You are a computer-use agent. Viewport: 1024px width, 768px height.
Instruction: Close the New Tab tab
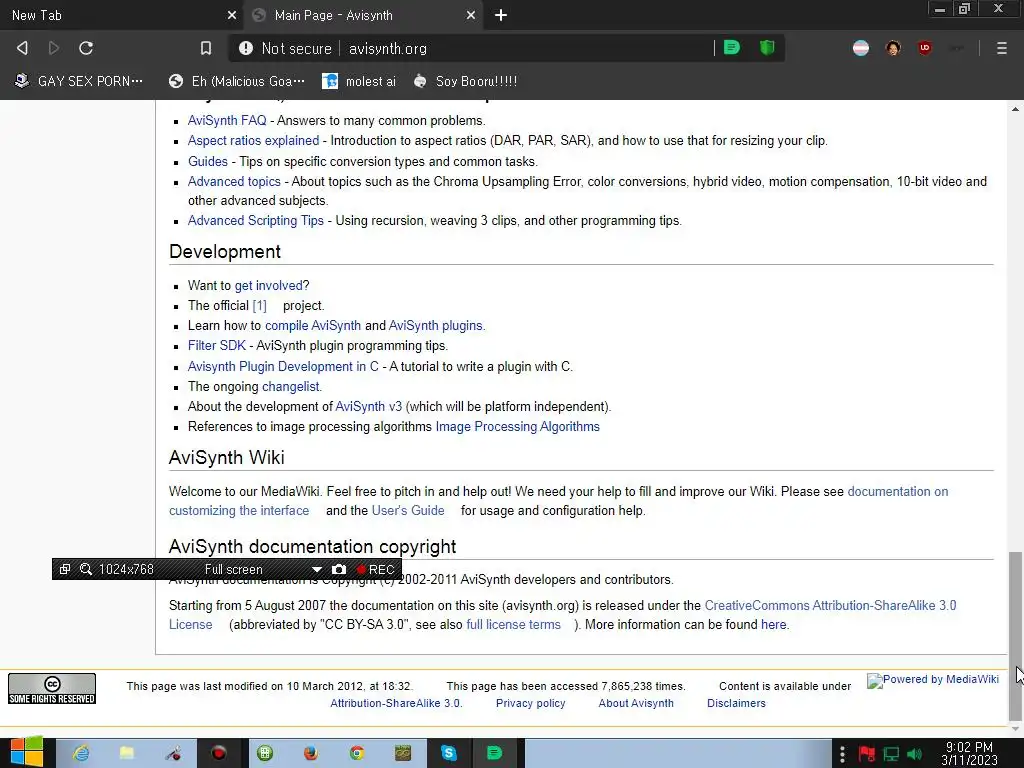click(232, 15)
